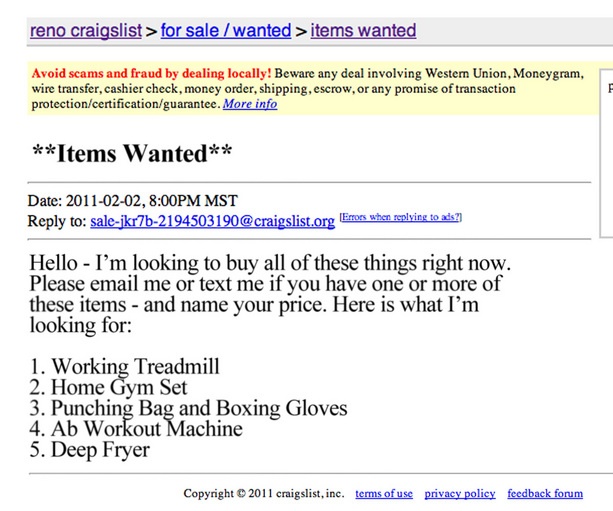
Task: Click More info in the scam warning
Action: 250,104
